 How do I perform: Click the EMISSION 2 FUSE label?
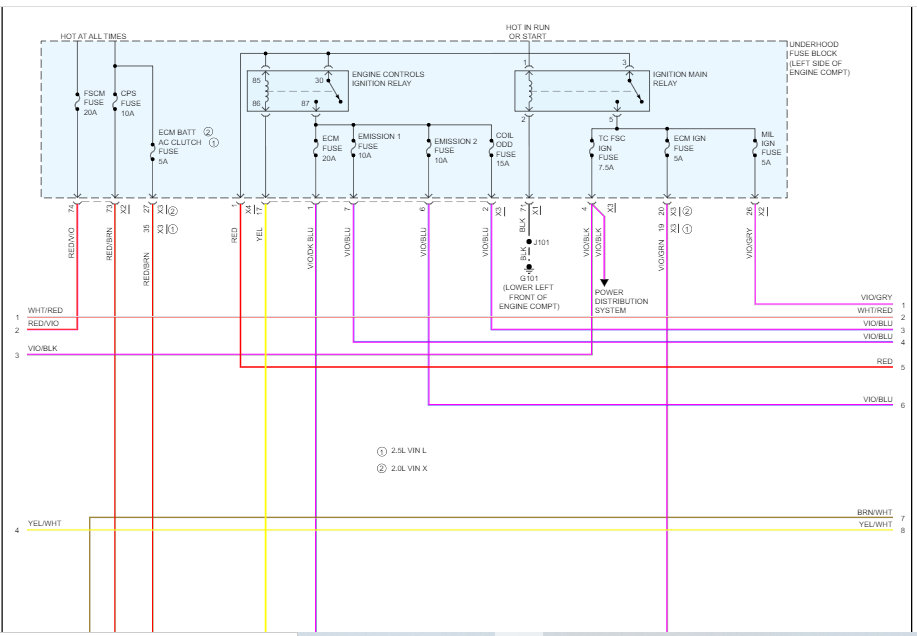pos(455,150)
